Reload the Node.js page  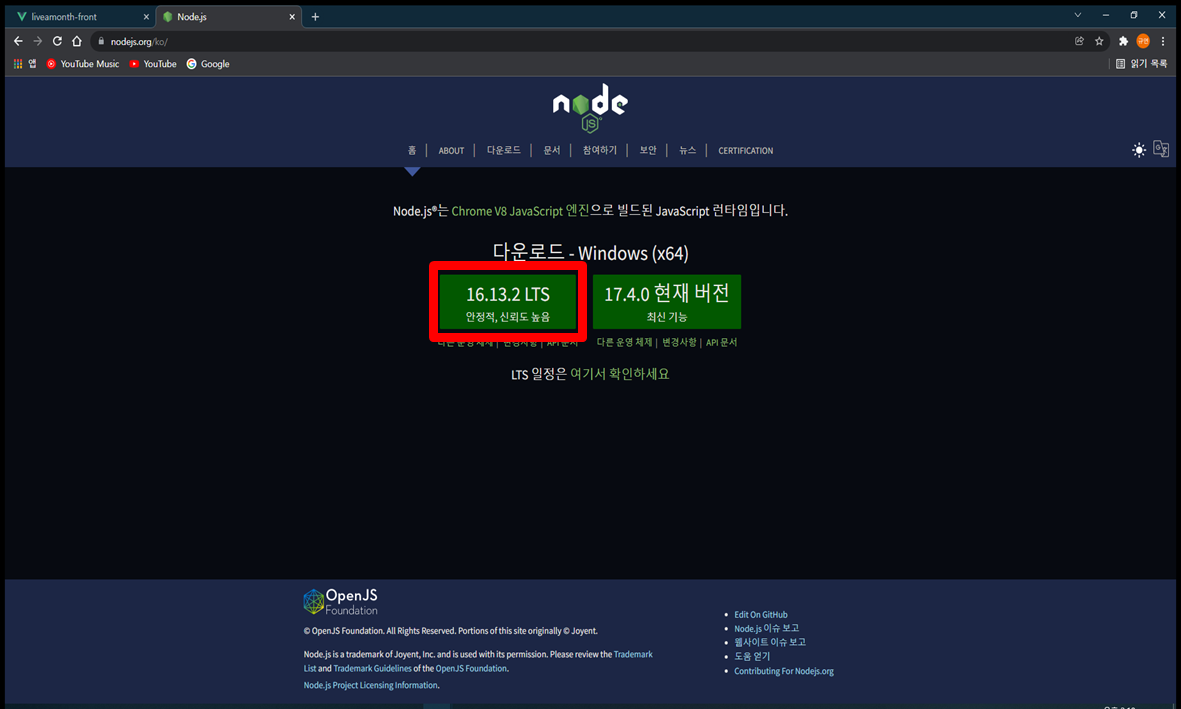pyautogui.click(x=57, y=41)
